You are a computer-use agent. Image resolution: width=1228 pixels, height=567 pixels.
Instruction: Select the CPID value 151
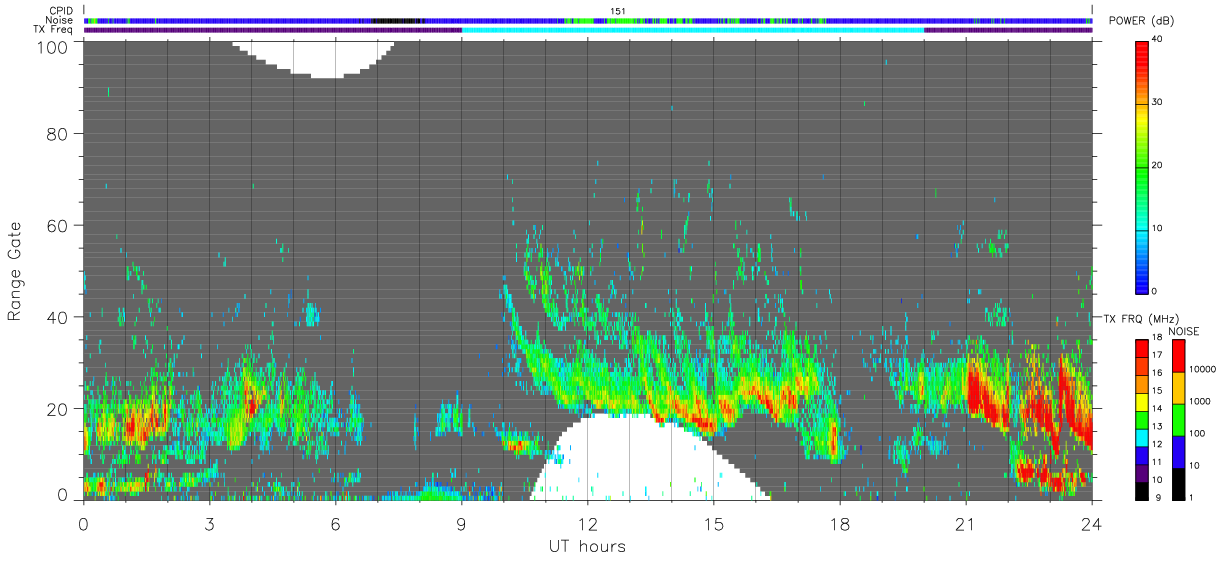pyautogui.click(x=617, y=11)
